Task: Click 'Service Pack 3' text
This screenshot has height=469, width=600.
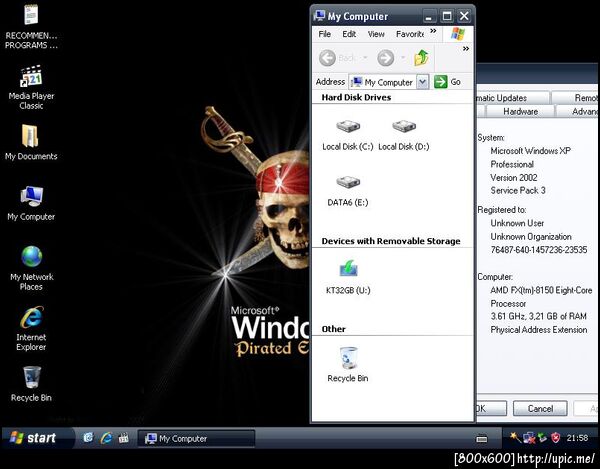Action: click(x=518, y=190)
